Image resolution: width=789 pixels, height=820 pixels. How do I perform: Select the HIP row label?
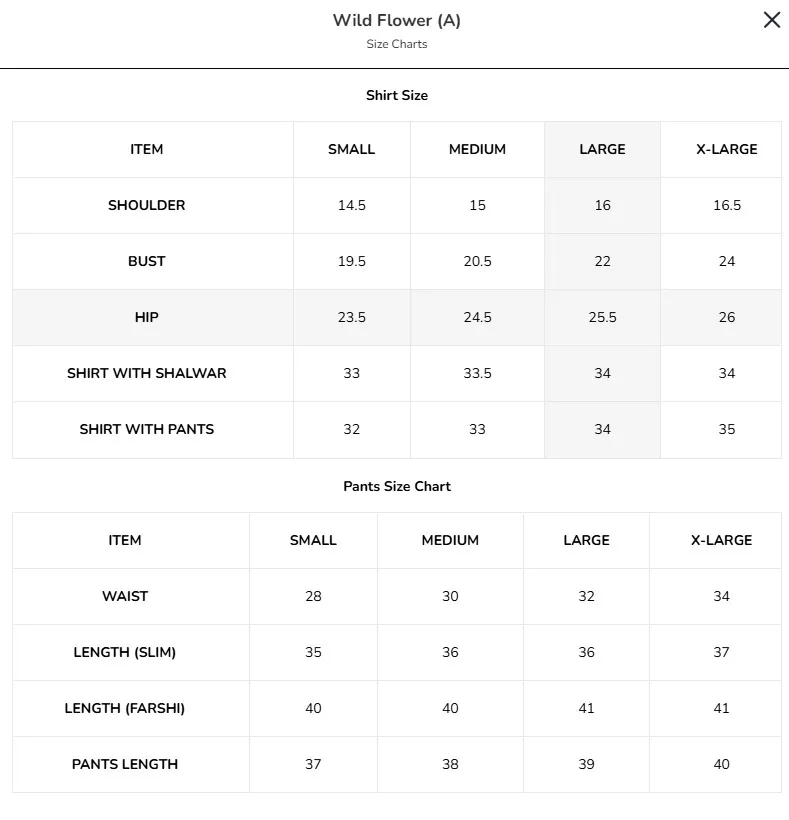tap(146, 317)
